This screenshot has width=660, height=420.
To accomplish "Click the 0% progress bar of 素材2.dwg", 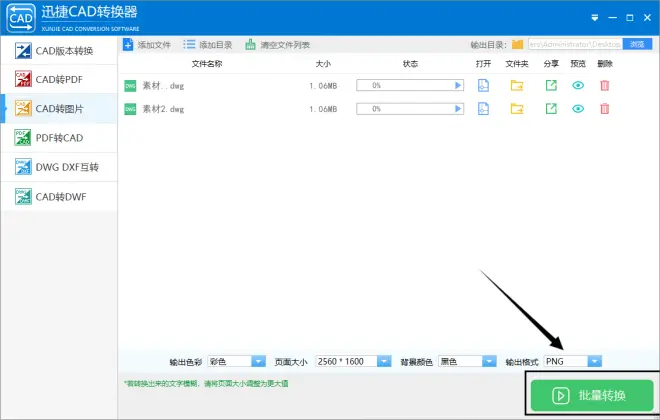I will point(410,109).
